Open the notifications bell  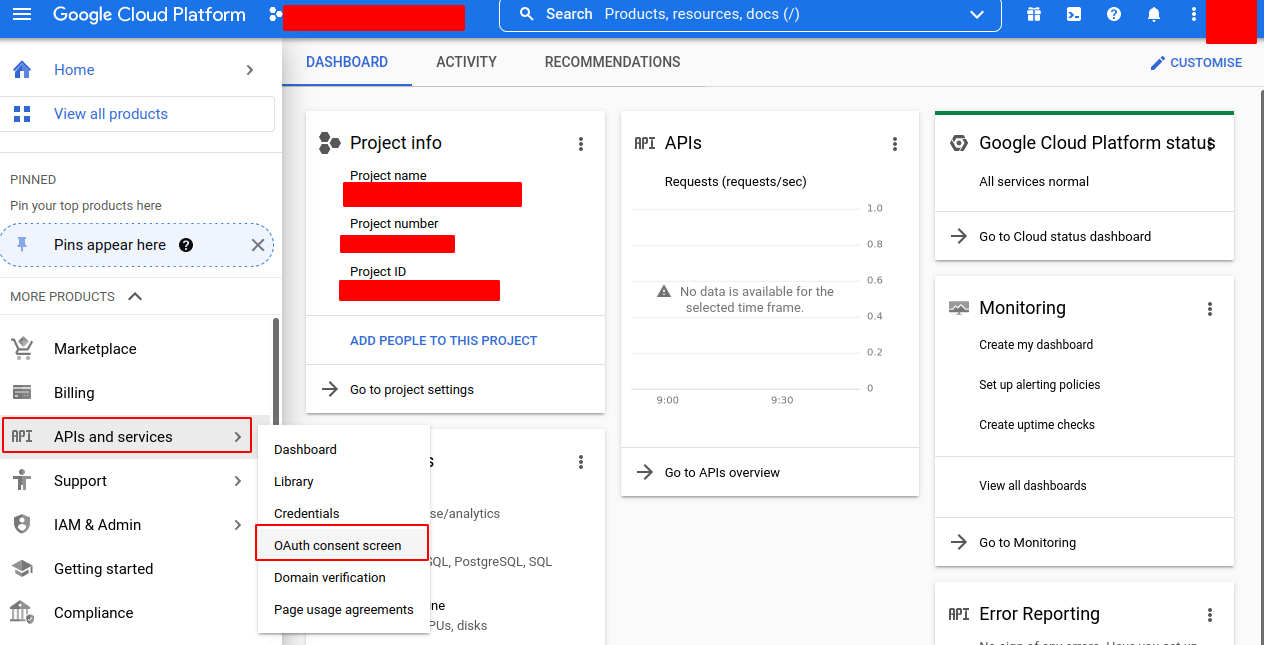(1153, 14)
